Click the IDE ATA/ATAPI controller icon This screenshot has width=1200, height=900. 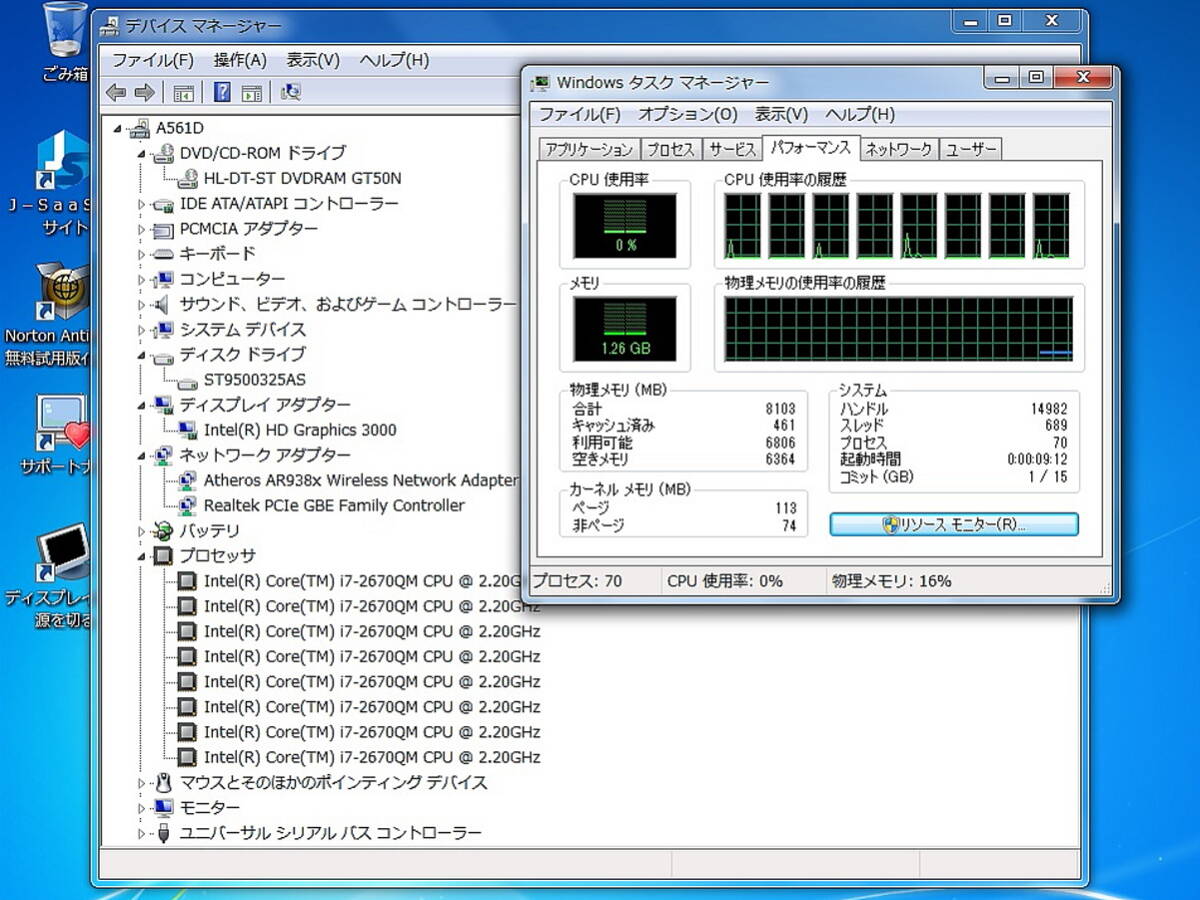[163, 204]
